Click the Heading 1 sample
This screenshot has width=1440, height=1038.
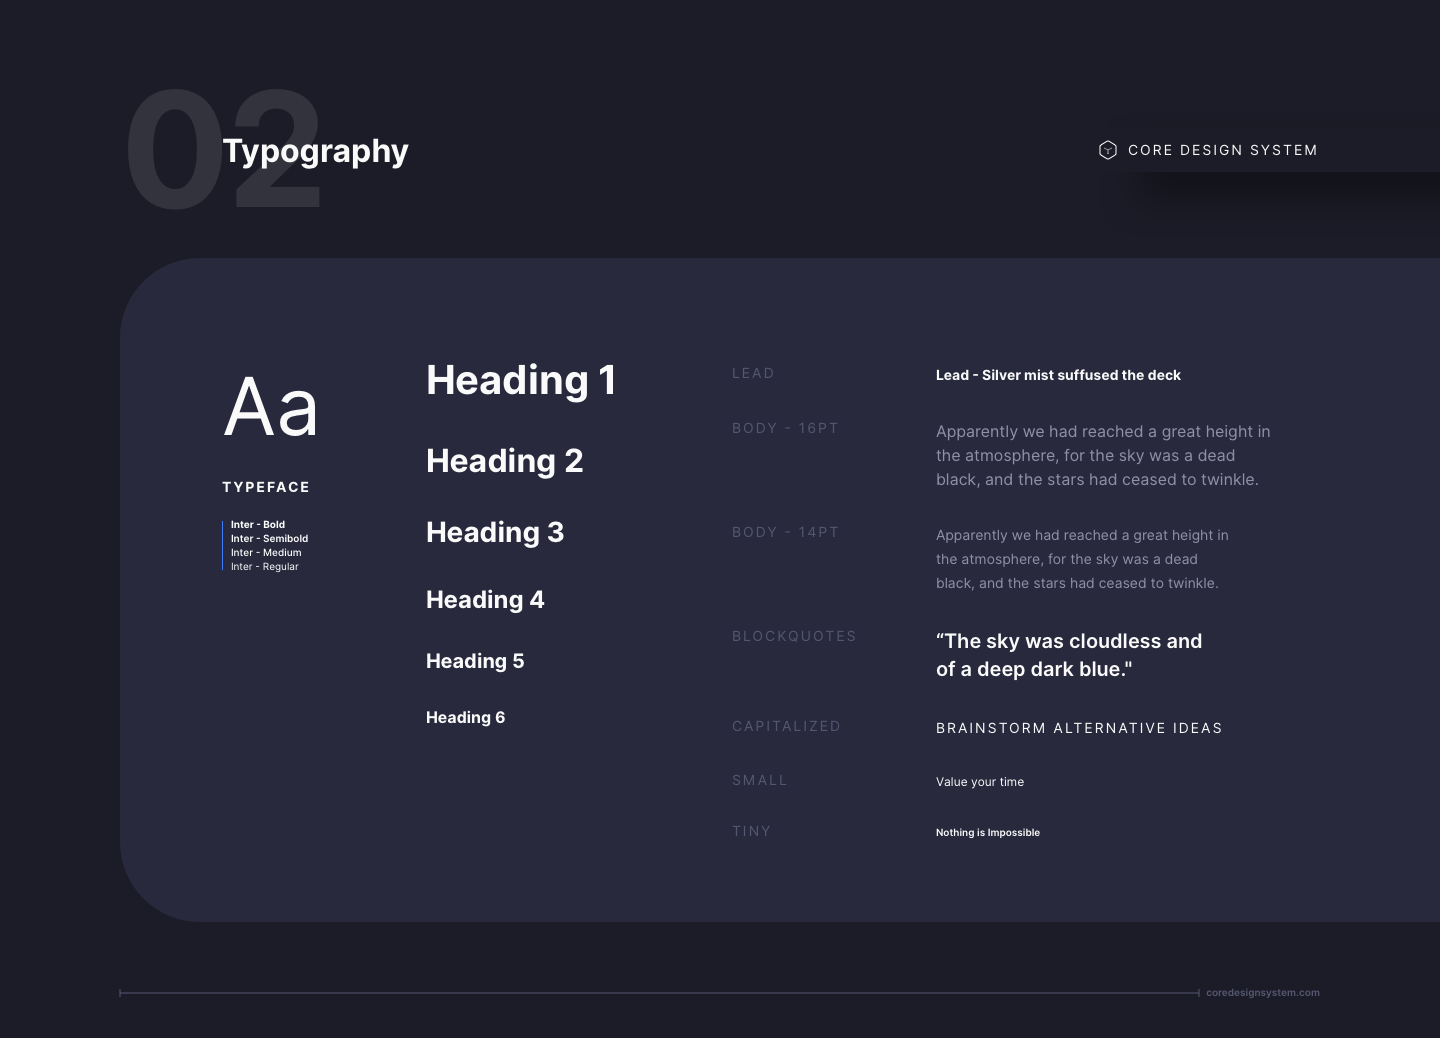coord(521,380)
